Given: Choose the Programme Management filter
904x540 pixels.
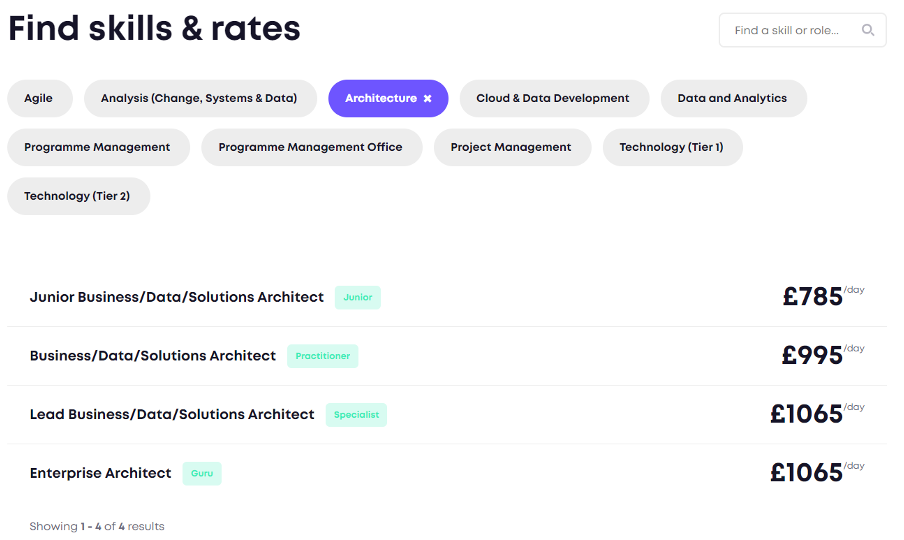Looking at the screenshot, I should pos(97,147).
